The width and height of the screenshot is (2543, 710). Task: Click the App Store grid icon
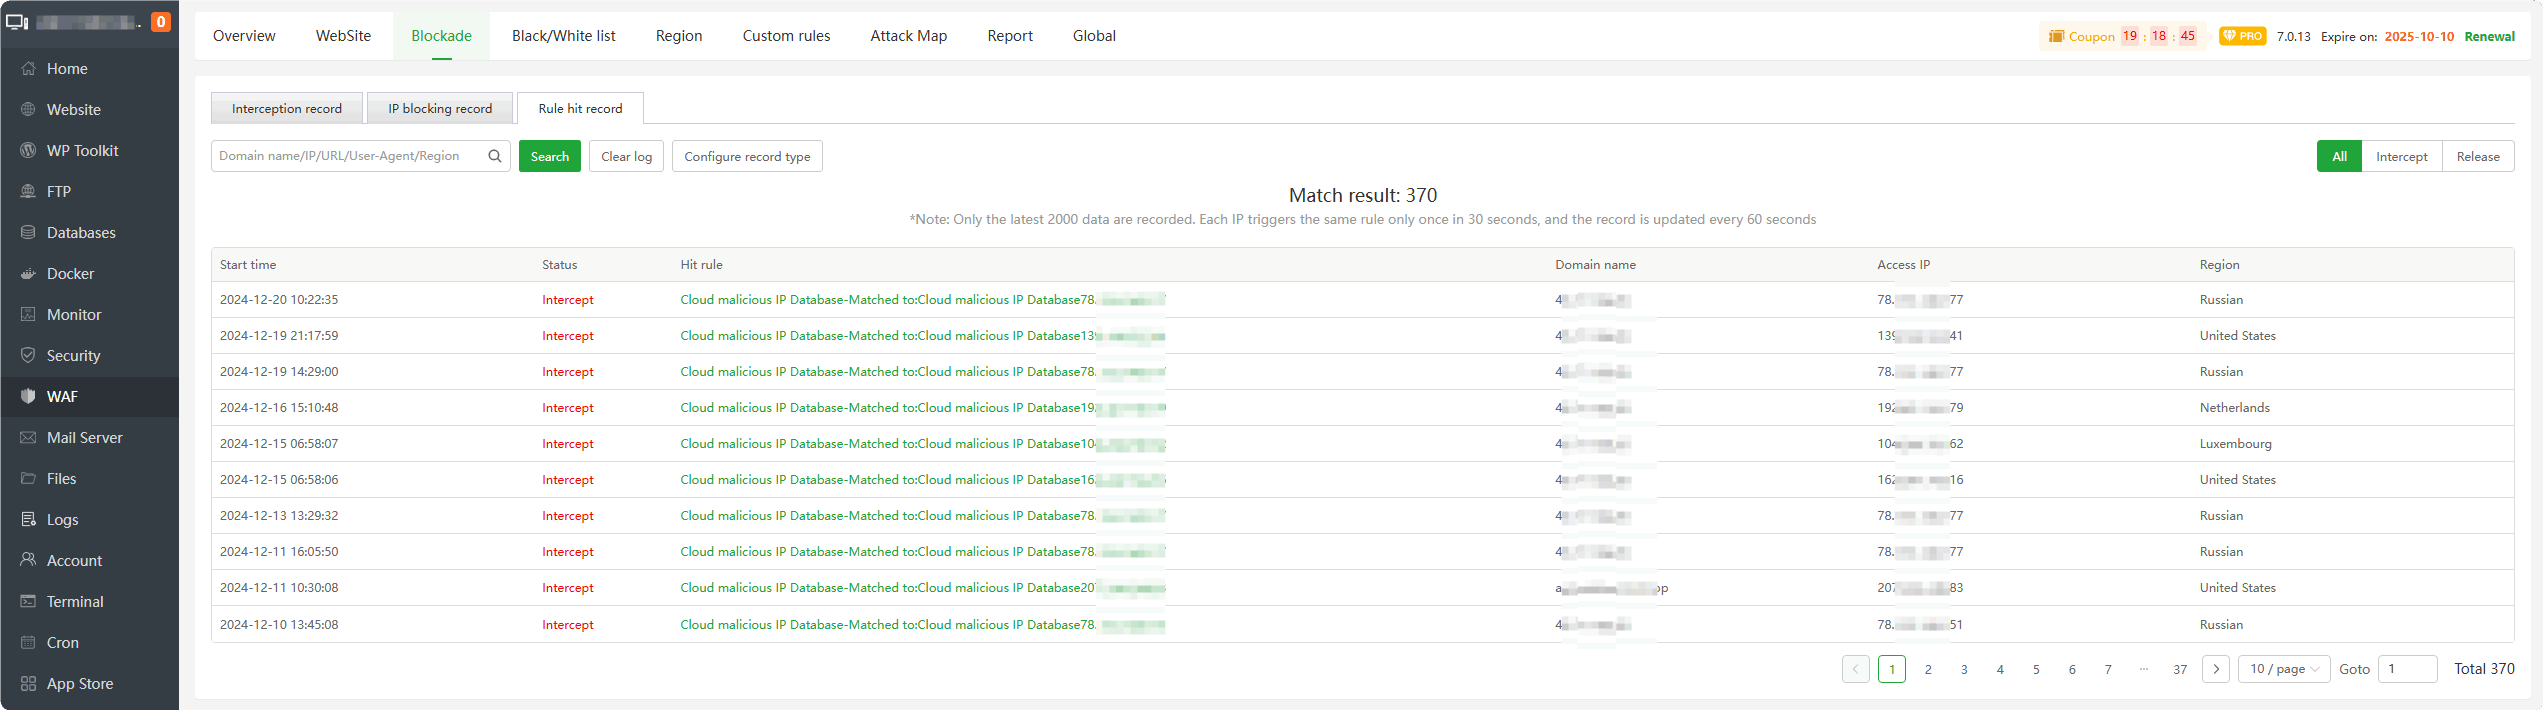(28, 683)
